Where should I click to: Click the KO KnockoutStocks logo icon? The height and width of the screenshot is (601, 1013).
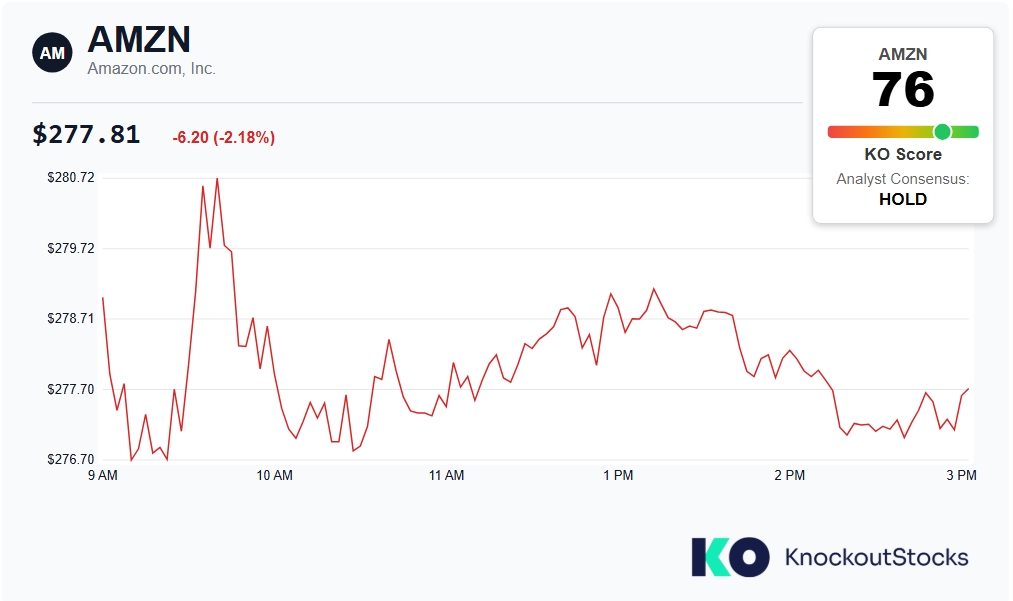730,556
